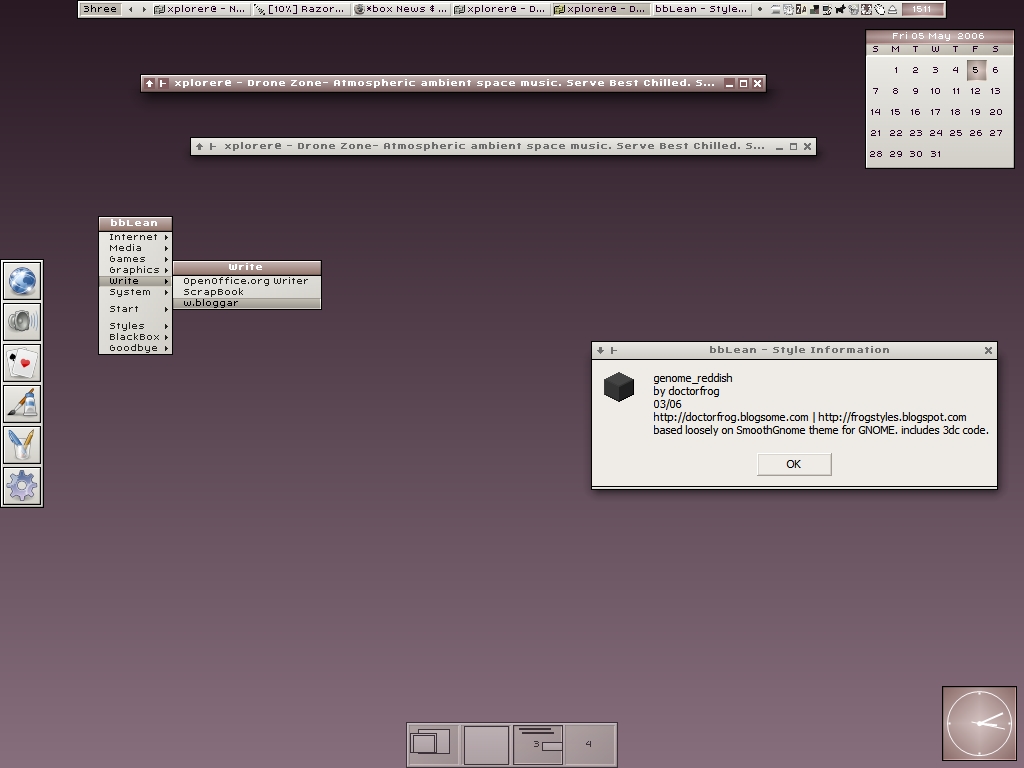Click the quill and pencil Write icon
This screenshot has width=1024, height=768.
pyautogui.click(x=22, y=445)
